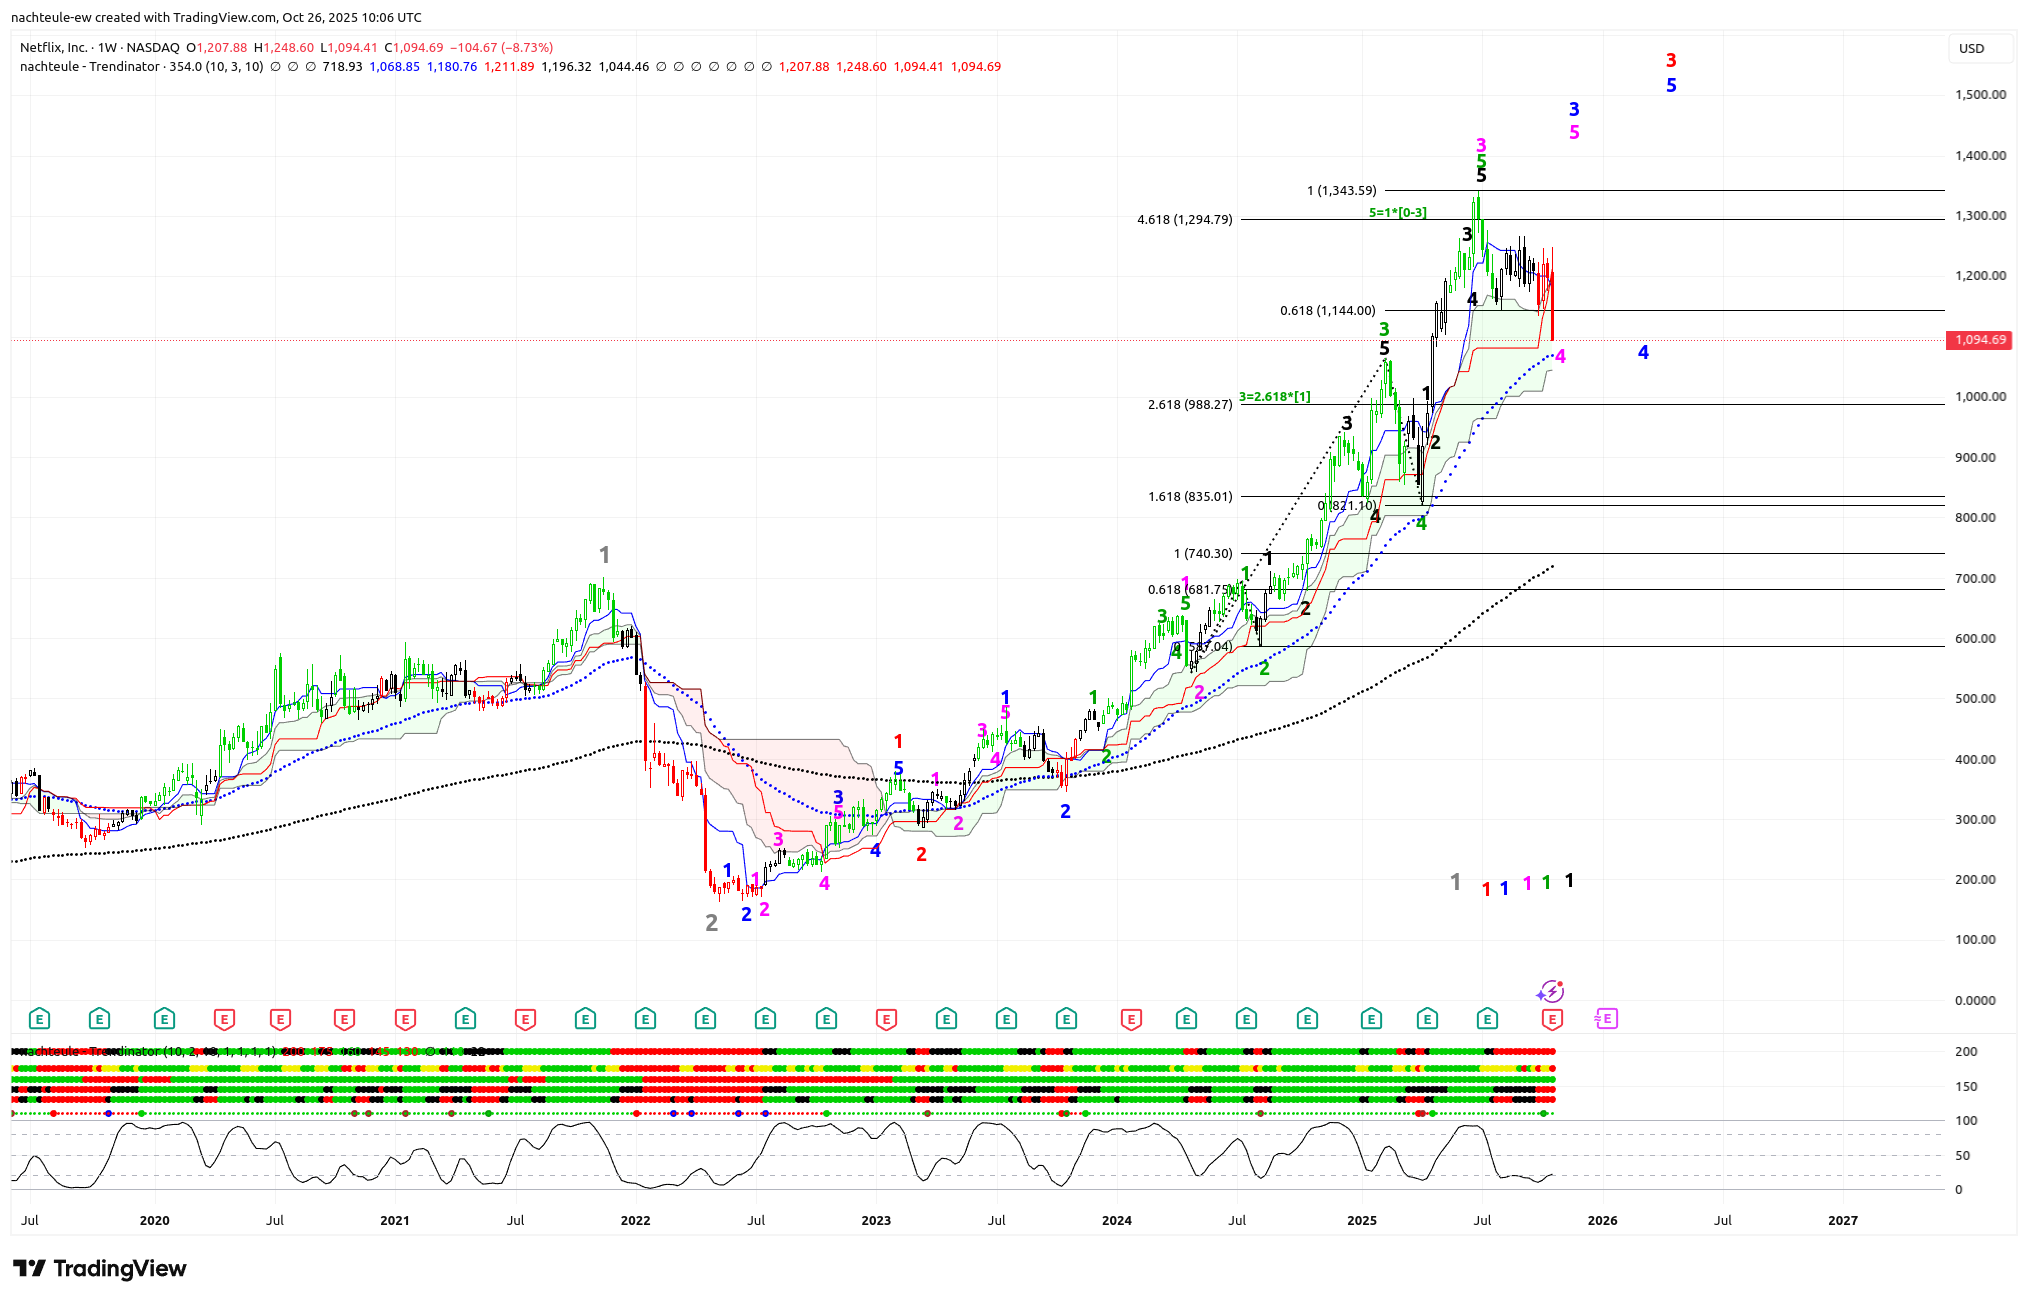Viewport: 2028px width, 1301px height.
Task: Click the top nachteule - Trendinator legend
Action: tap(90, 66)
